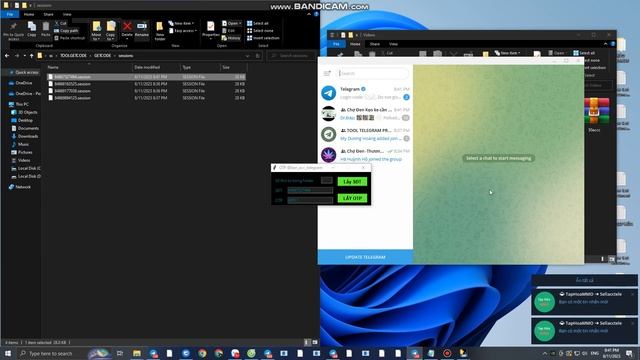The image size is (640, 360).
Task: Click the Telegram official chat avatar
Action: [x=329, y=93]
